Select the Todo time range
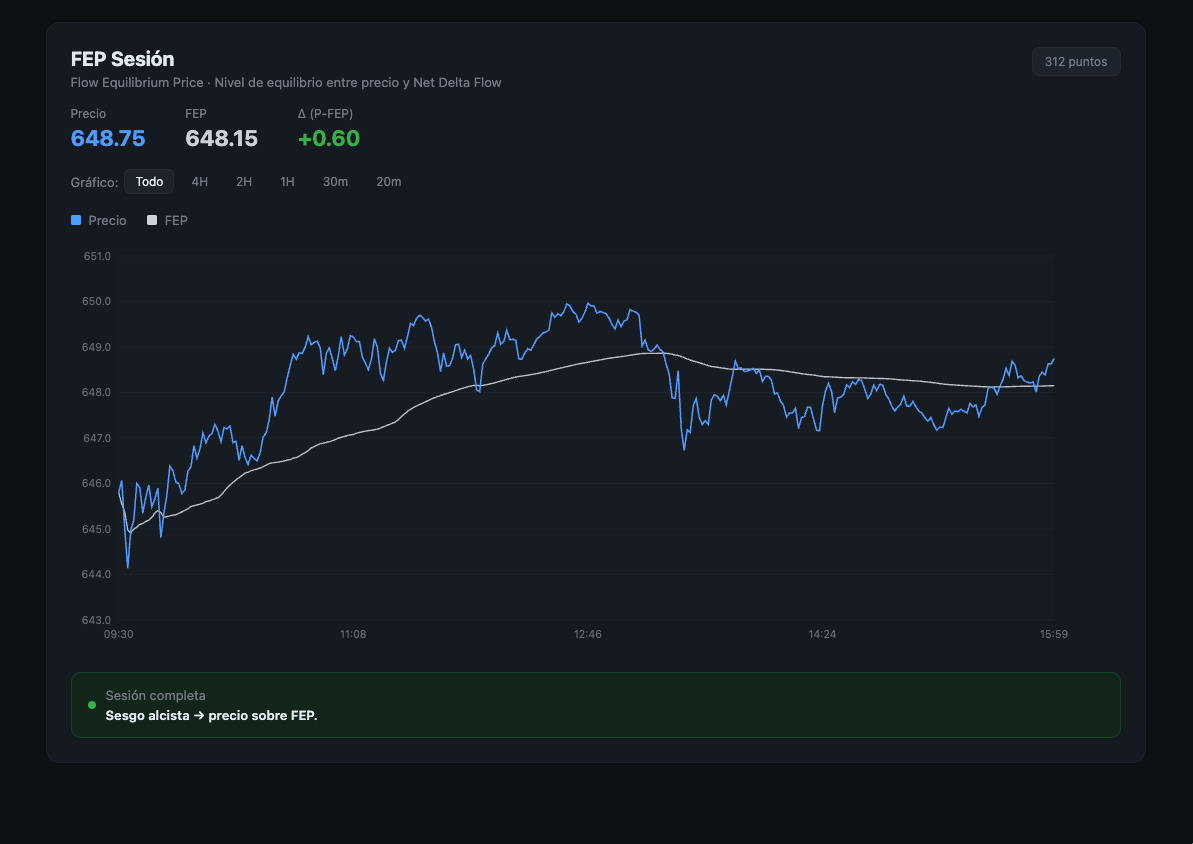 point(148,181)
